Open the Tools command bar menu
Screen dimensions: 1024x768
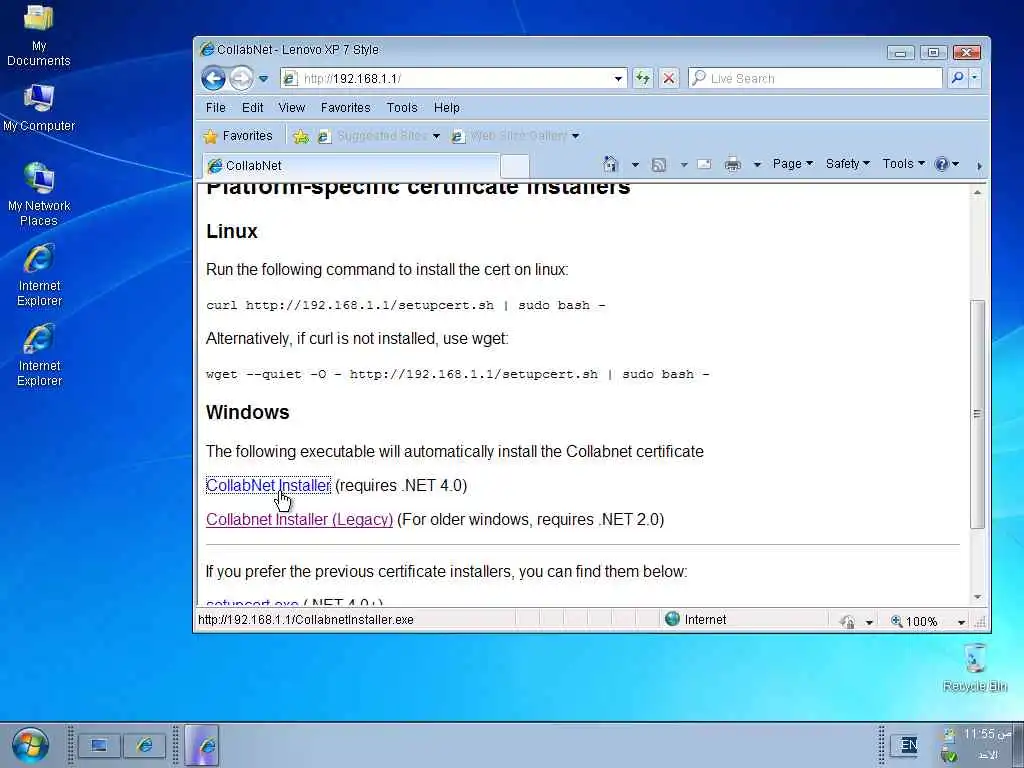[x=903, y=164]
